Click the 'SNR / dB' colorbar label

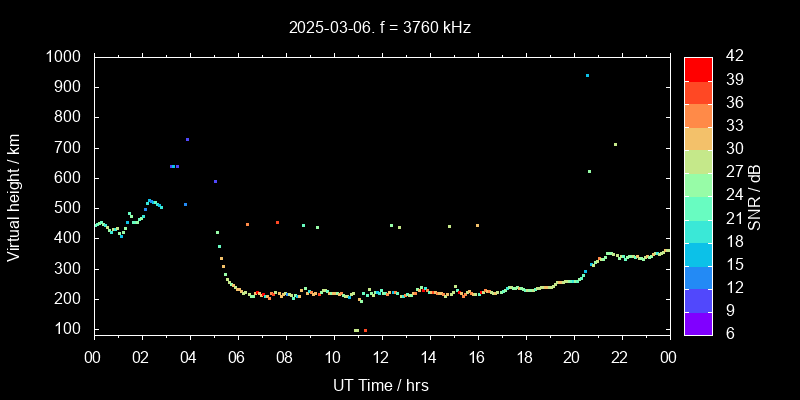click(755, 195)
